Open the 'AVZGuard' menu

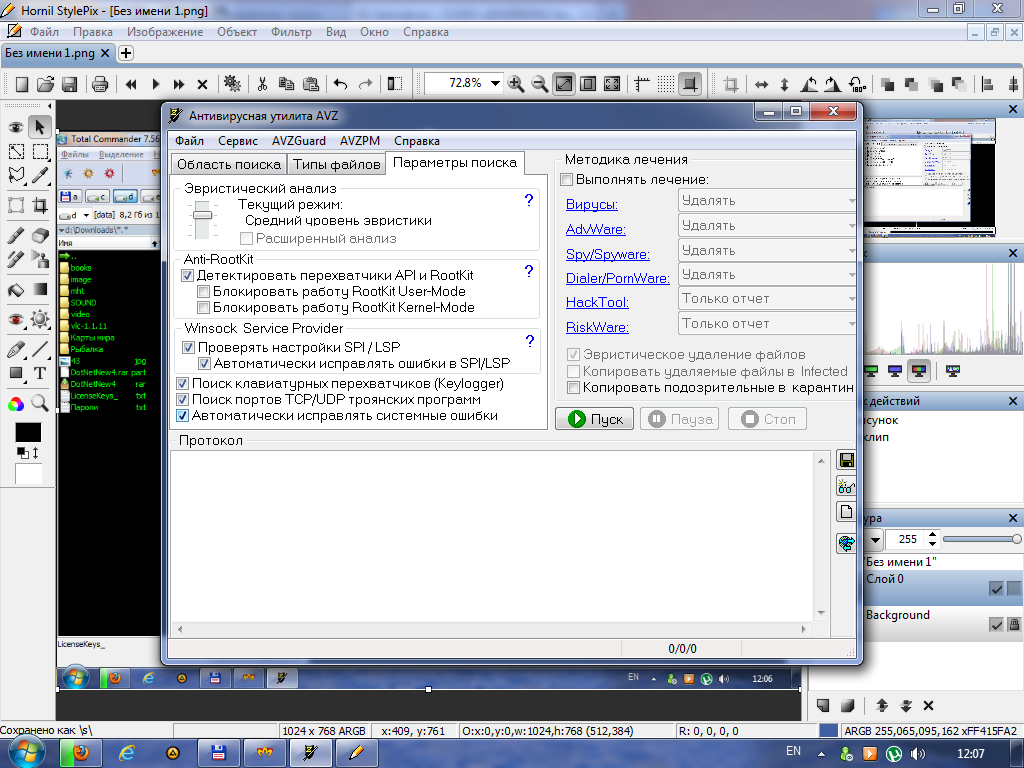tap(298, 141)
